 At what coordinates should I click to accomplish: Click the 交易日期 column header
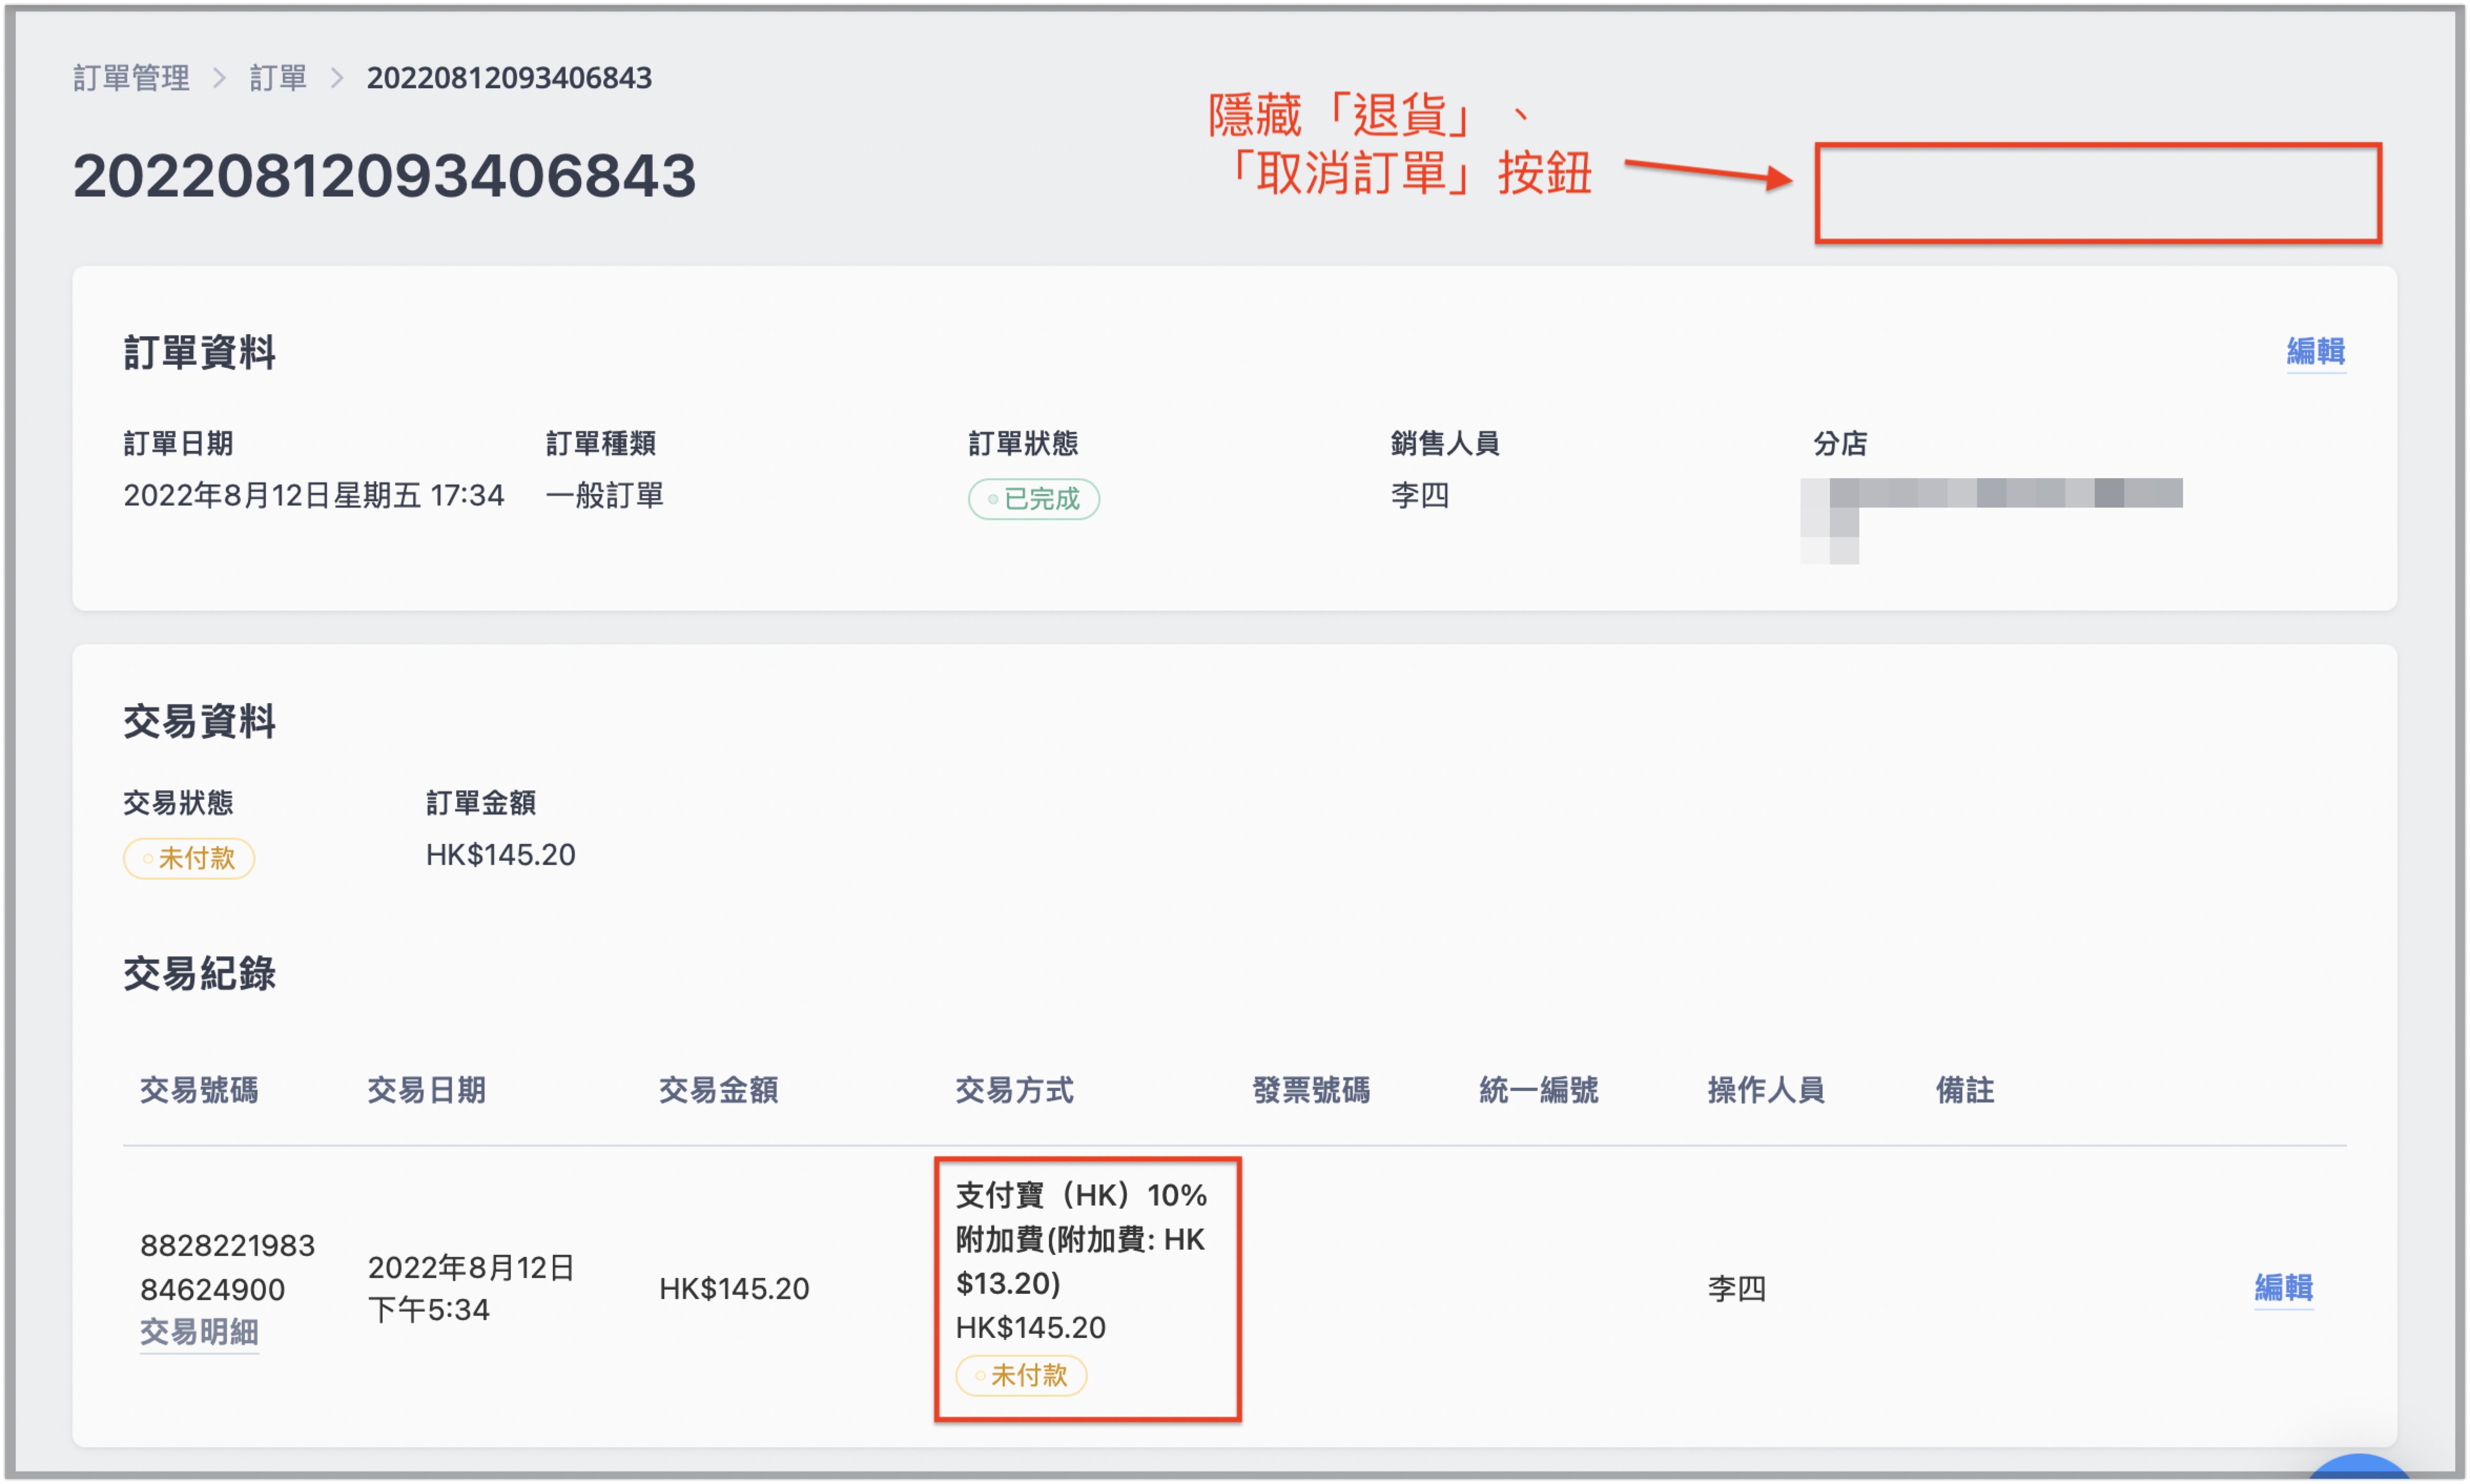click(x=426, y=1090)
